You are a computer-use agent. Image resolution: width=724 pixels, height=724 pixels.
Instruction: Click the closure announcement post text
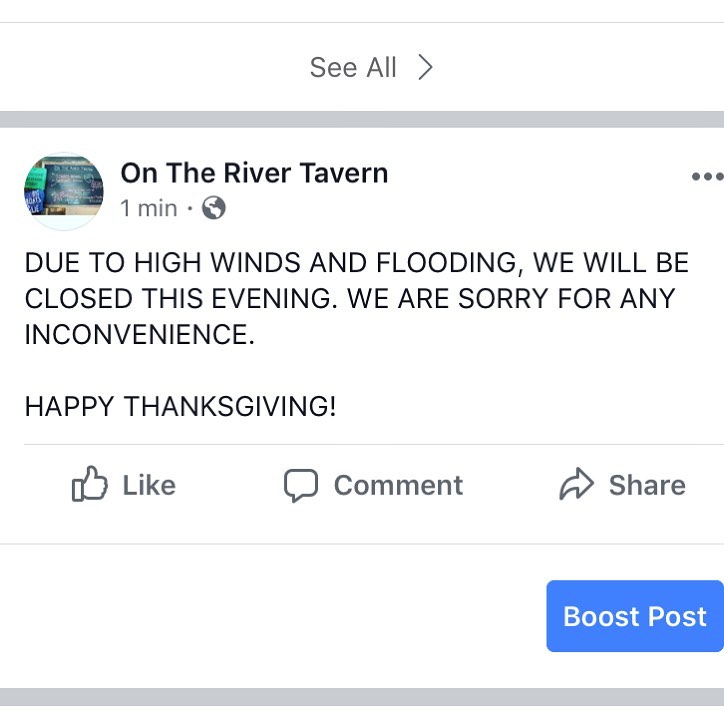[x=357, y=334]
